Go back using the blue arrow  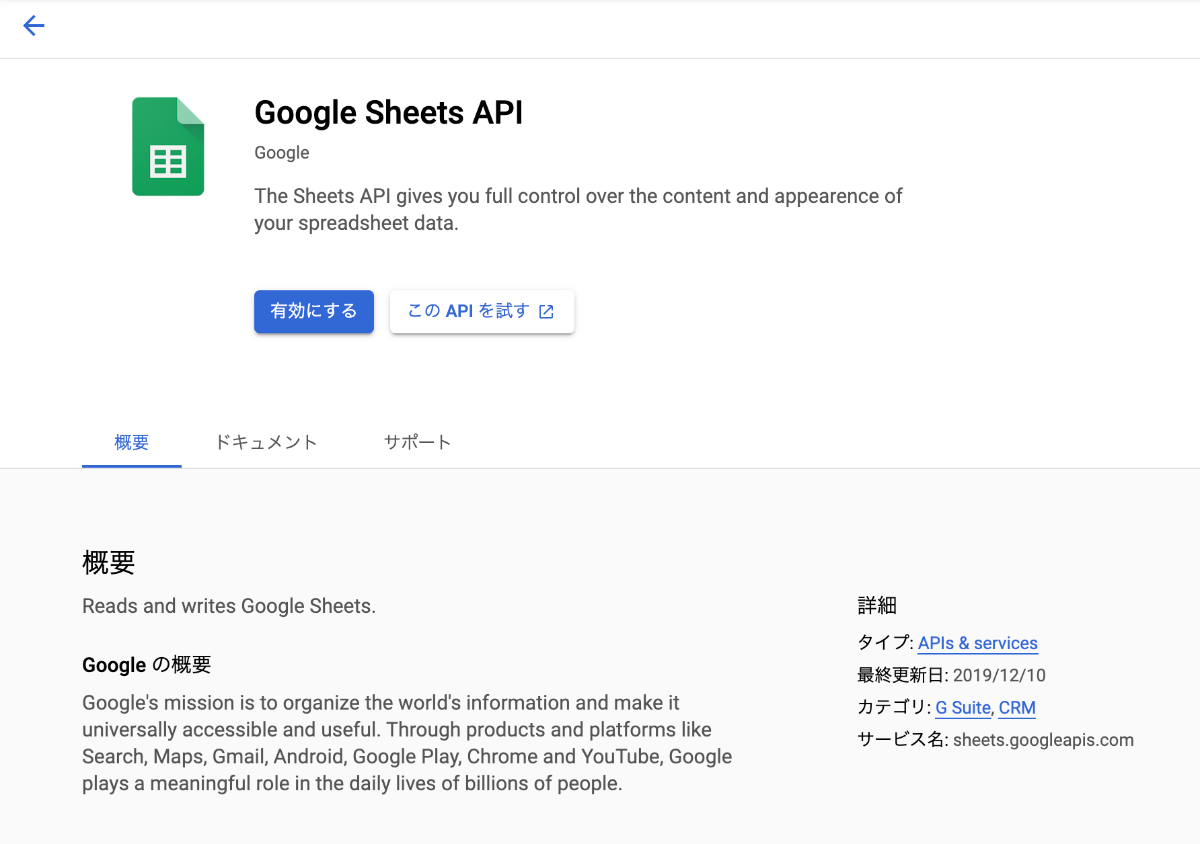[x=34, y=26]
